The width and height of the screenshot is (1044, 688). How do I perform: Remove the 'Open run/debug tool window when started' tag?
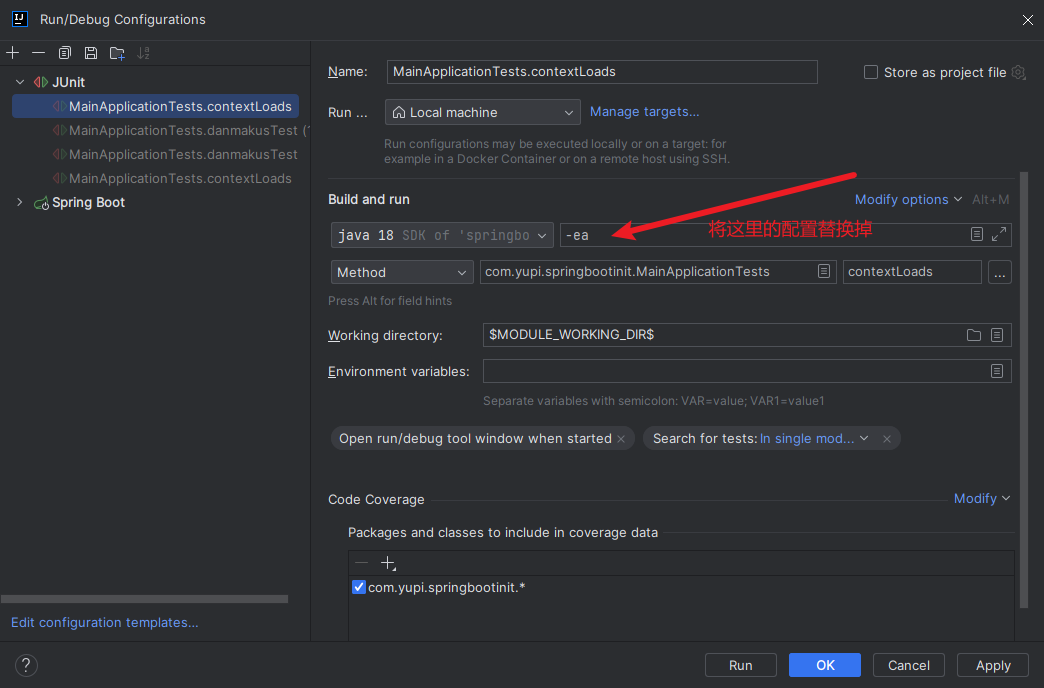(621, 439)
